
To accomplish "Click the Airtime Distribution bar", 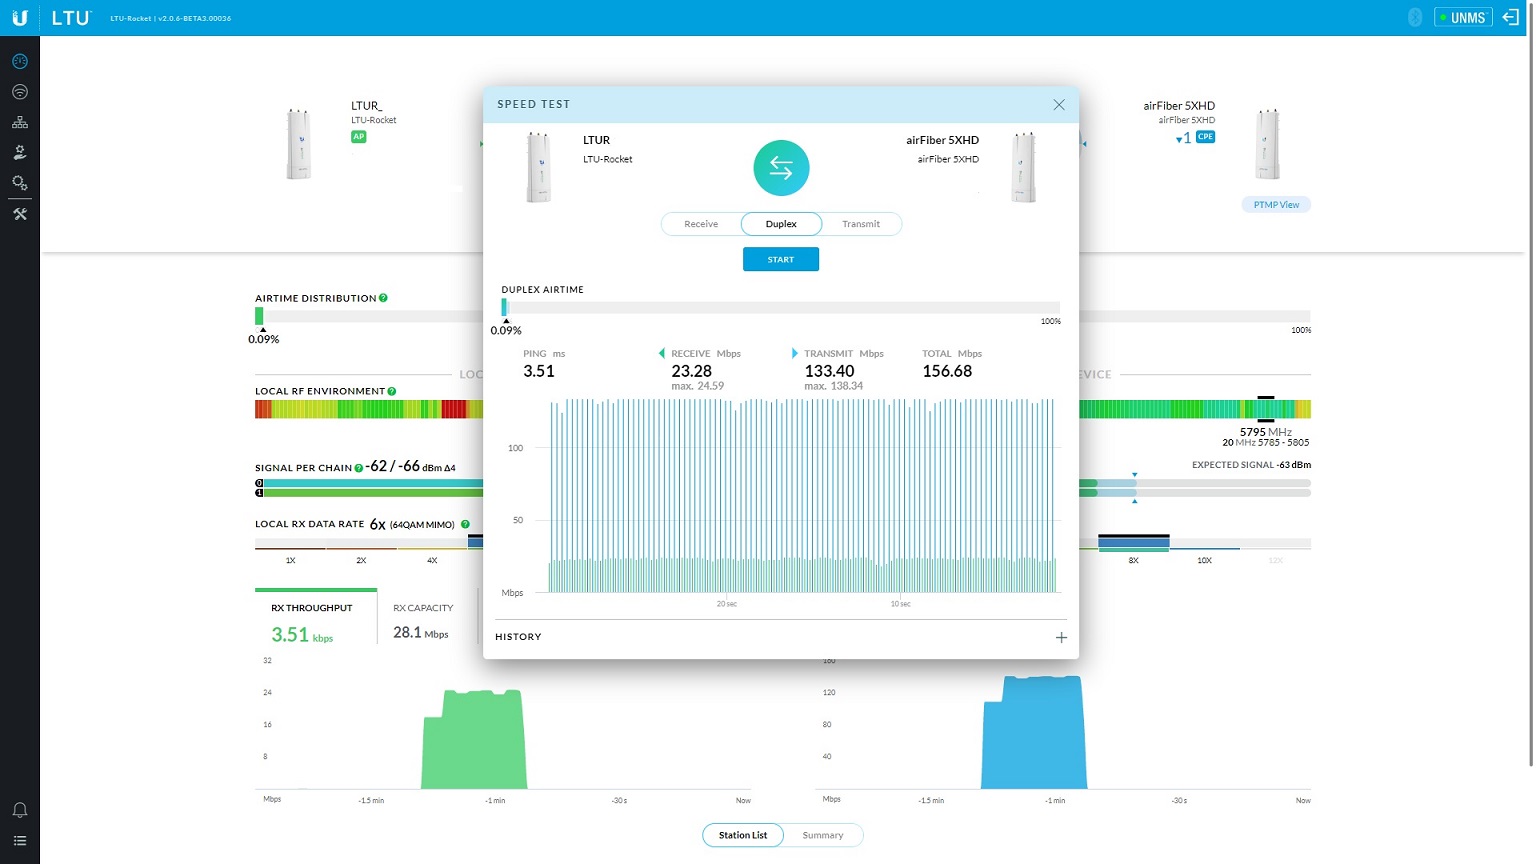I will pyautogui.click(x=369, y=316).
